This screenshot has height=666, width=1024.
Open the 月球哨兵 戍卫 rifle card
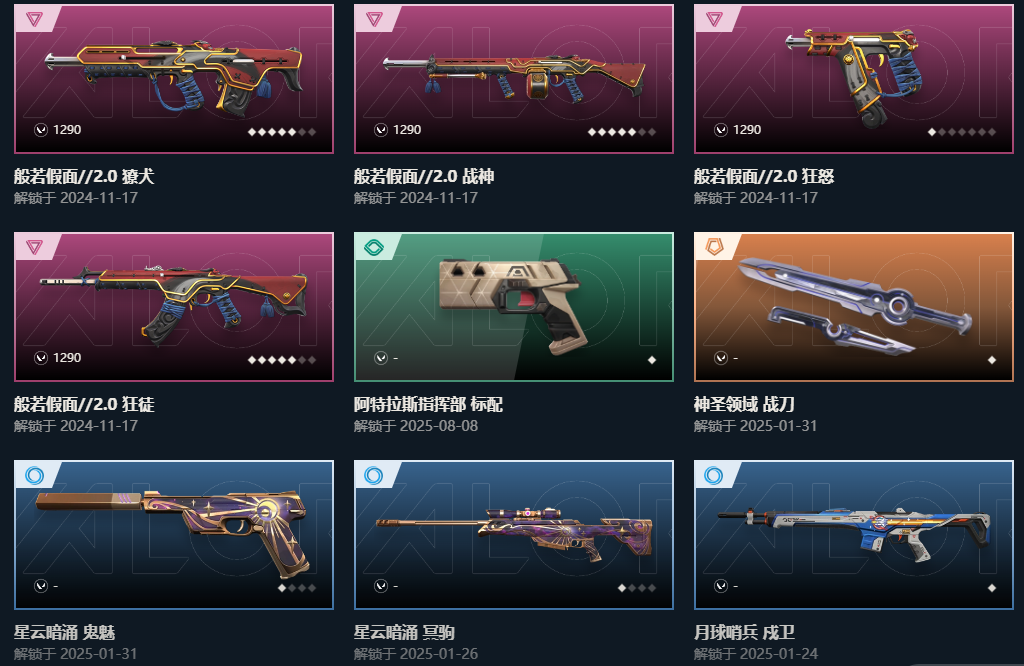(854, 535)
